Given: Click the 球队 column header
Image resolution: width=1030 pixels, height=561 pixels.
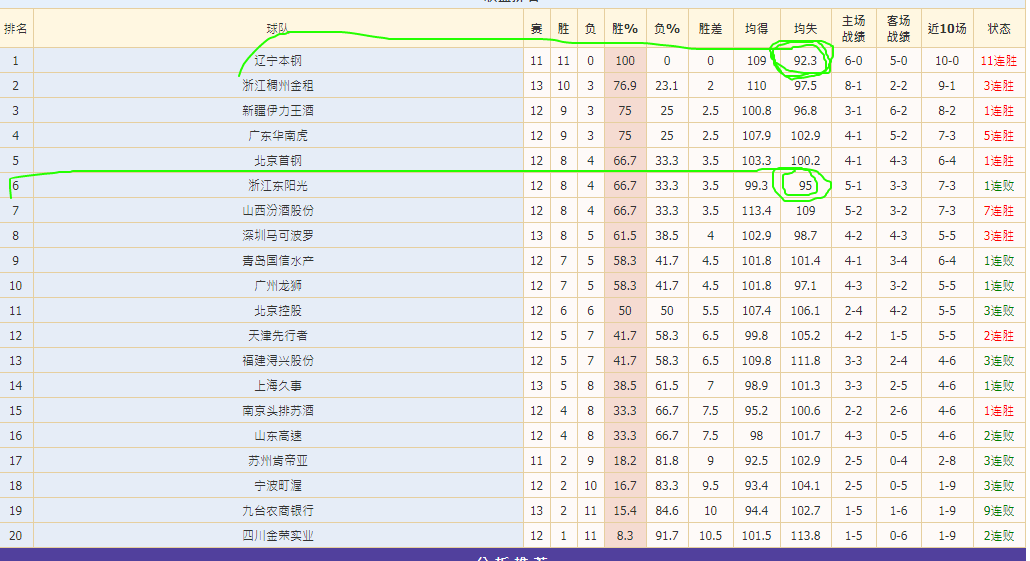Looking at the screenshot, I should point(278,28).
